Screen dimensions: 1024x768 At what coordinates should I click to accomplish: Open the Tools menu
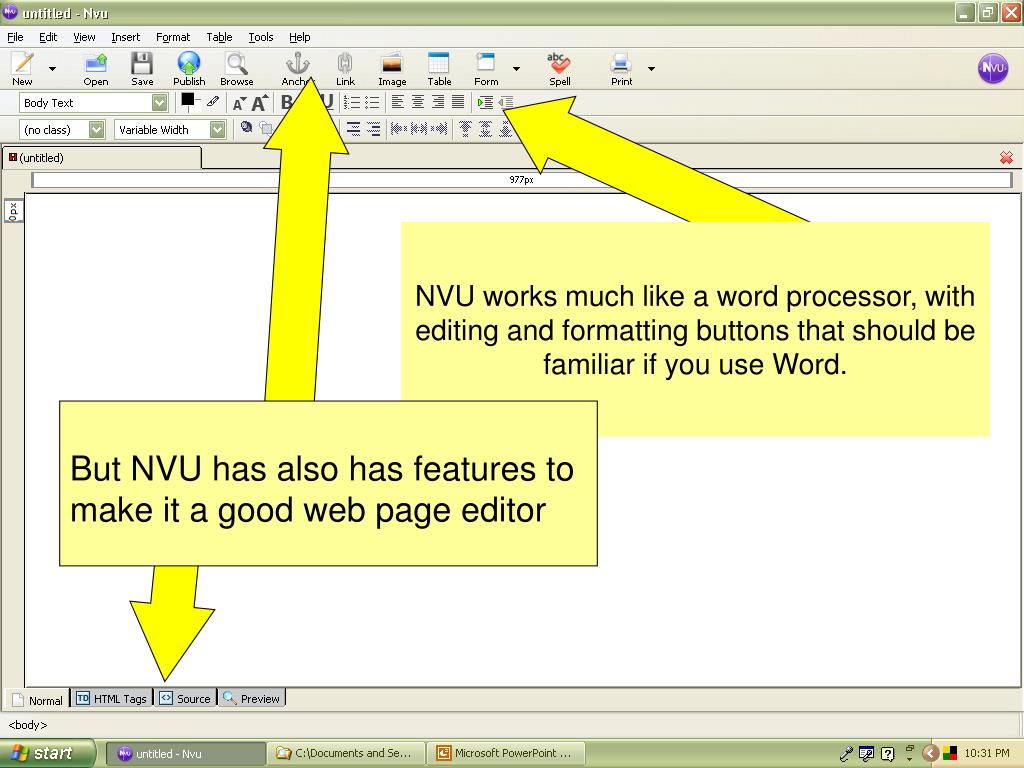tap(261, 37)
